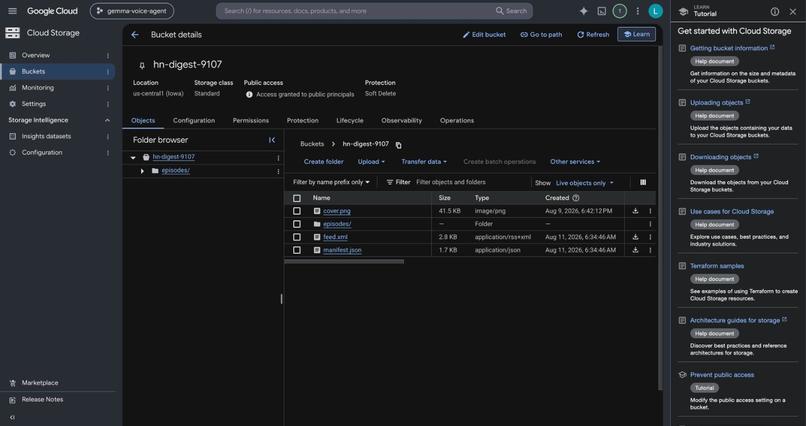Switch to the Protection tab

tap(302, 120)
